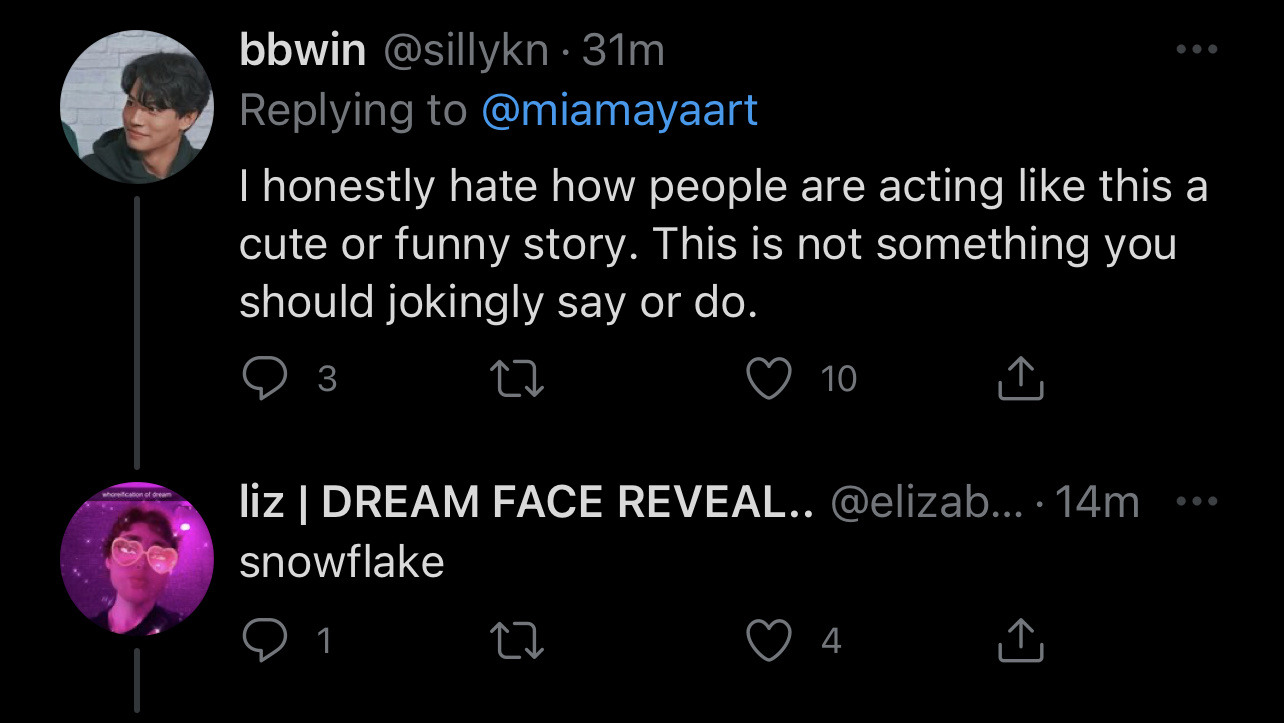Click liz | DREAM FACE REVEAL name

point(526,503)
